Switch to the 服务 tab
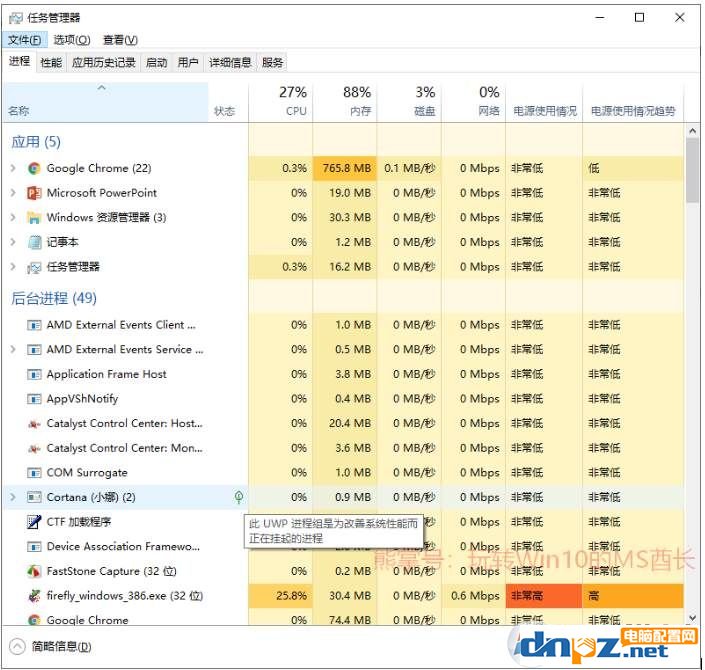This screenshot has height=670, width=705. click(x=272, y=63)
